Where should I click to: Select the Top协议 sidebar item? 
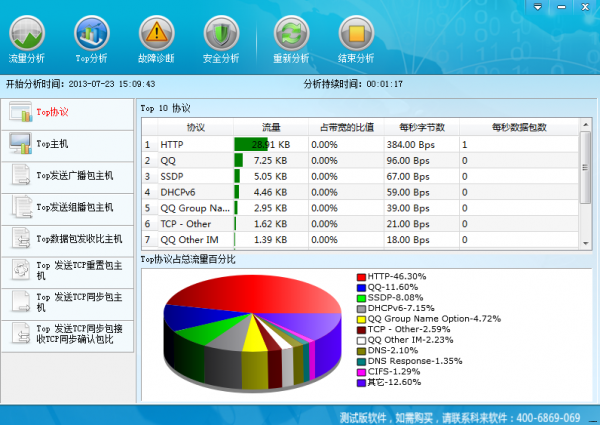[x=67, y=114]
